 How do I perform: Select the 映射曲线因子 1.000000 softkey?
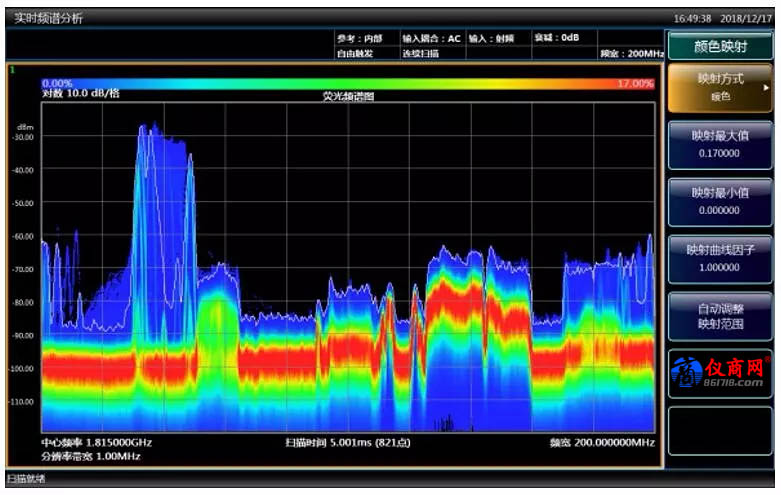[x=720, y=258]
